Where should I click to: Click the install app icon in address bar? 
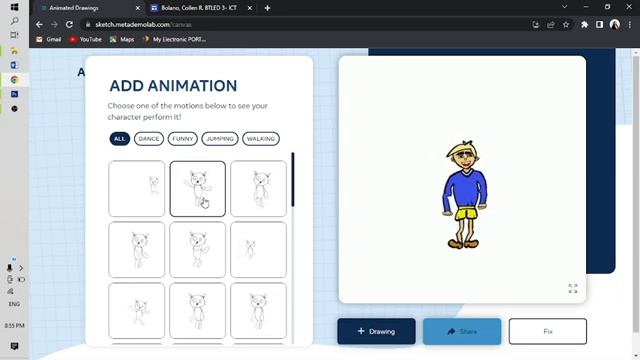pos(536,24)
